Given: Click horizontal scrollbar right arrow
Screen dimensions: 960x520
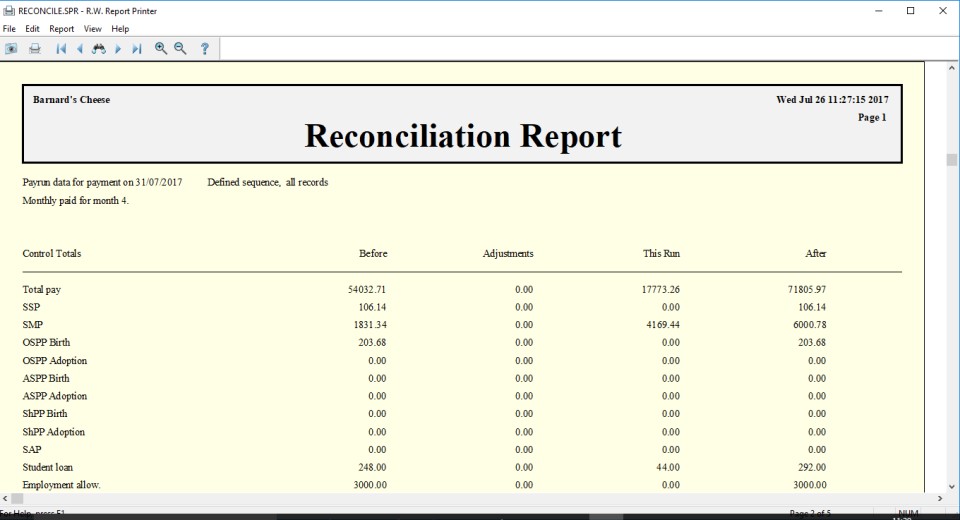Looking at the screenshot, I should [x=939, y=498].
